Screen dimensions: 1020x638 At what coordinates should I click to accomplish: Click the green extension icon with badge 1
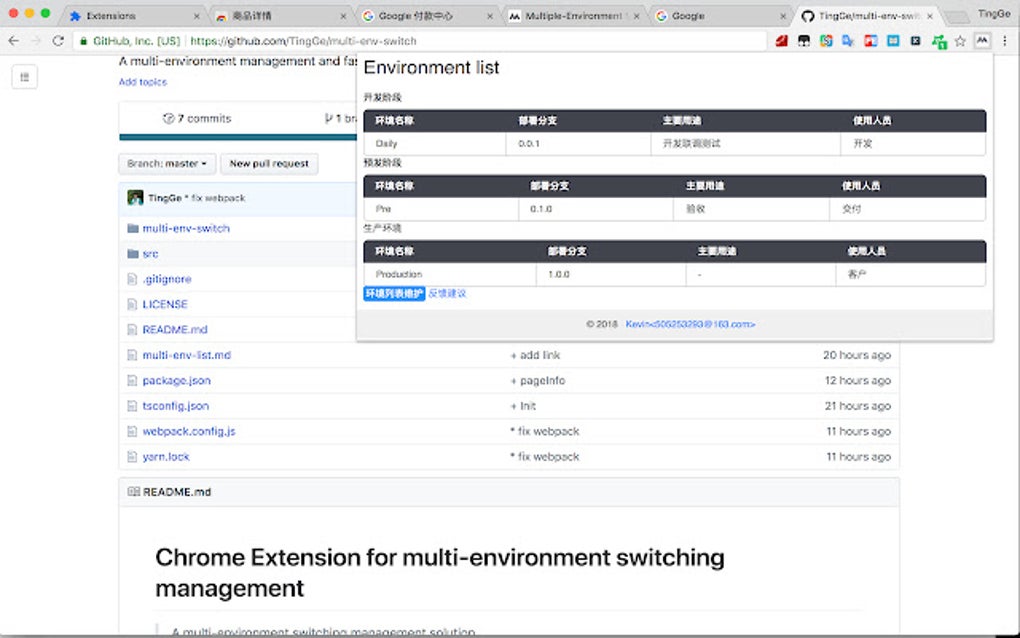tap(940, 41)
